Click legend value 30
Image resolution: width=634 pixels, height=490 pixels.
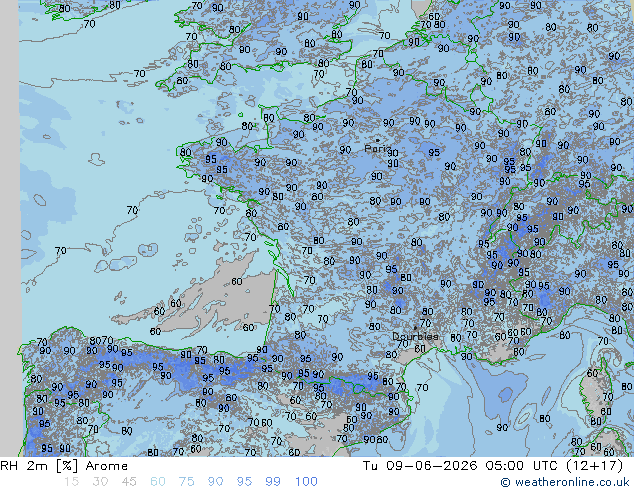click(100, 482)
